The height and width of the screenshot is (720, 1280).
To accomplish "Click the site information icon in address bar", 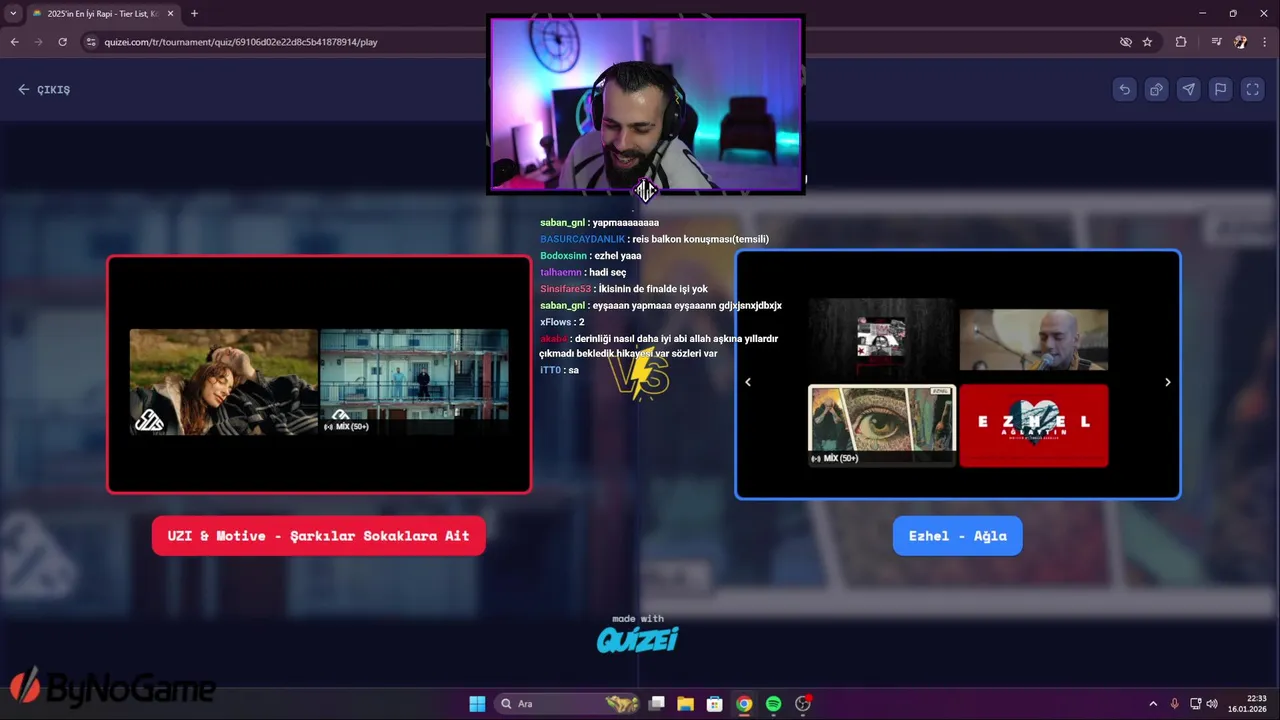I will [91, 42].
